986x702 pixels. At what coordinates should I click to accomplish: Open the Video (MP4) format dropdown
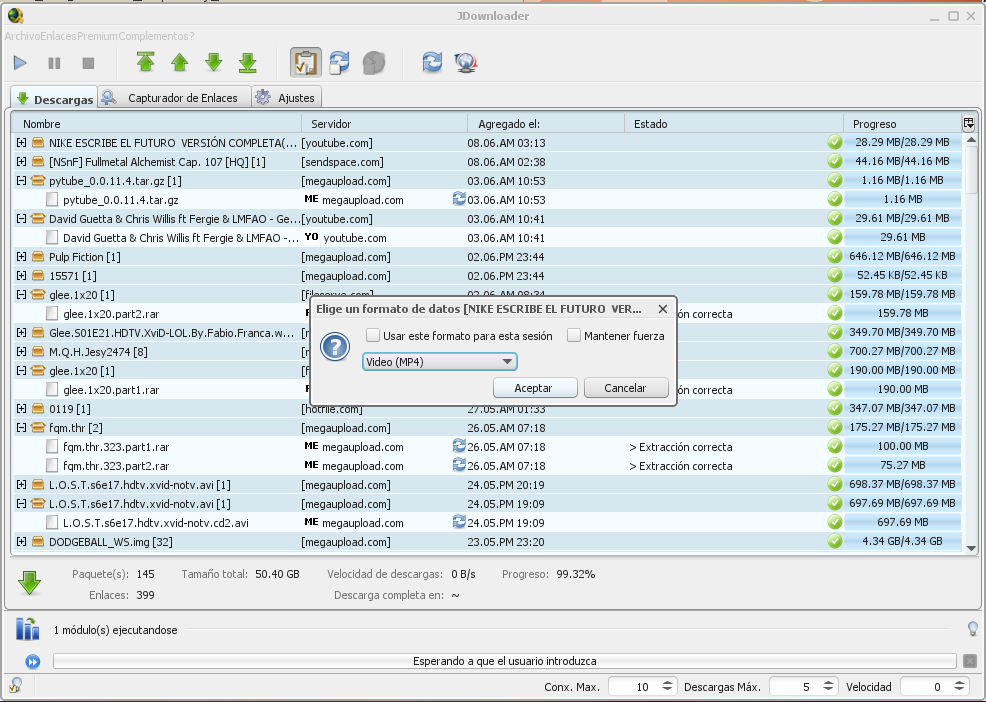[440, 362]
